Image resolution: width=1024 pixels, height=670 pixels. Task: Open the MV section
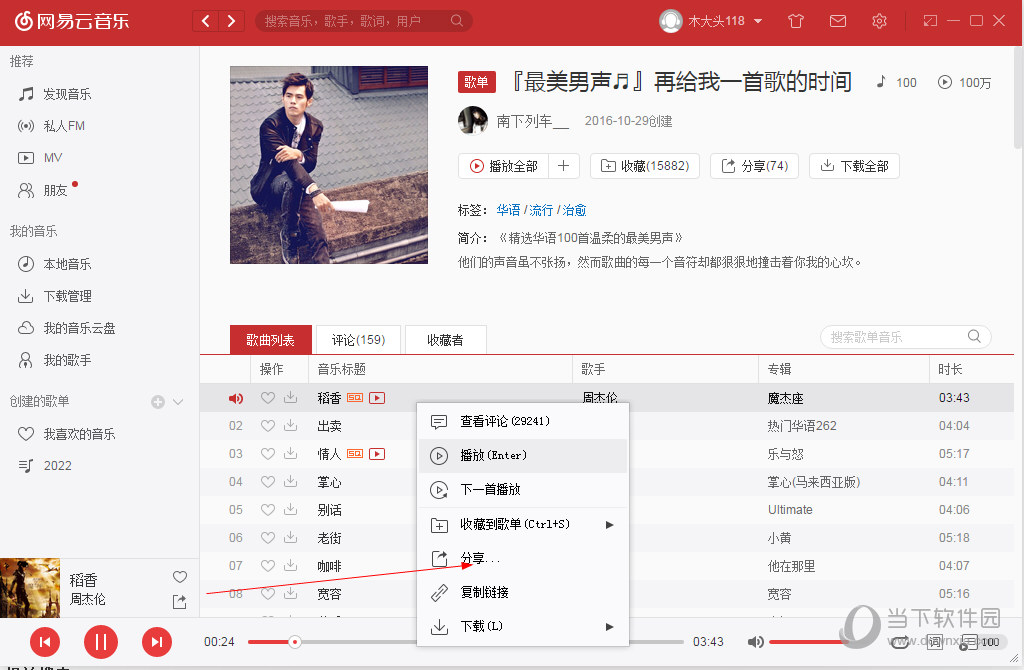coord(42,157)
